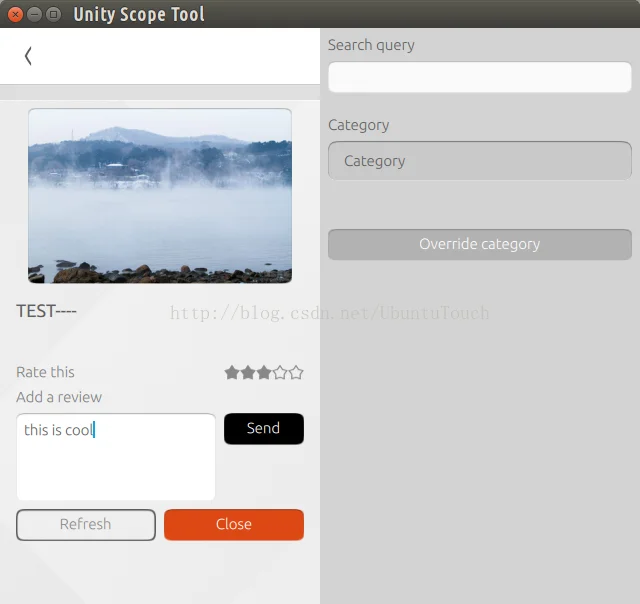Close the Unity Scope Tool window
Screen dimensions: 640x604
coord(15,14)
